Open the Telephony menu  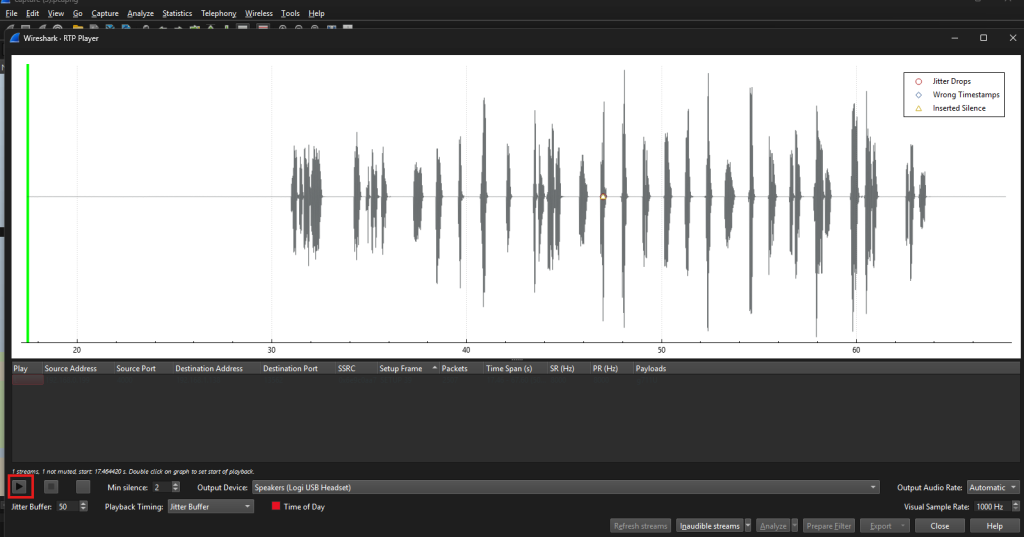219,13
